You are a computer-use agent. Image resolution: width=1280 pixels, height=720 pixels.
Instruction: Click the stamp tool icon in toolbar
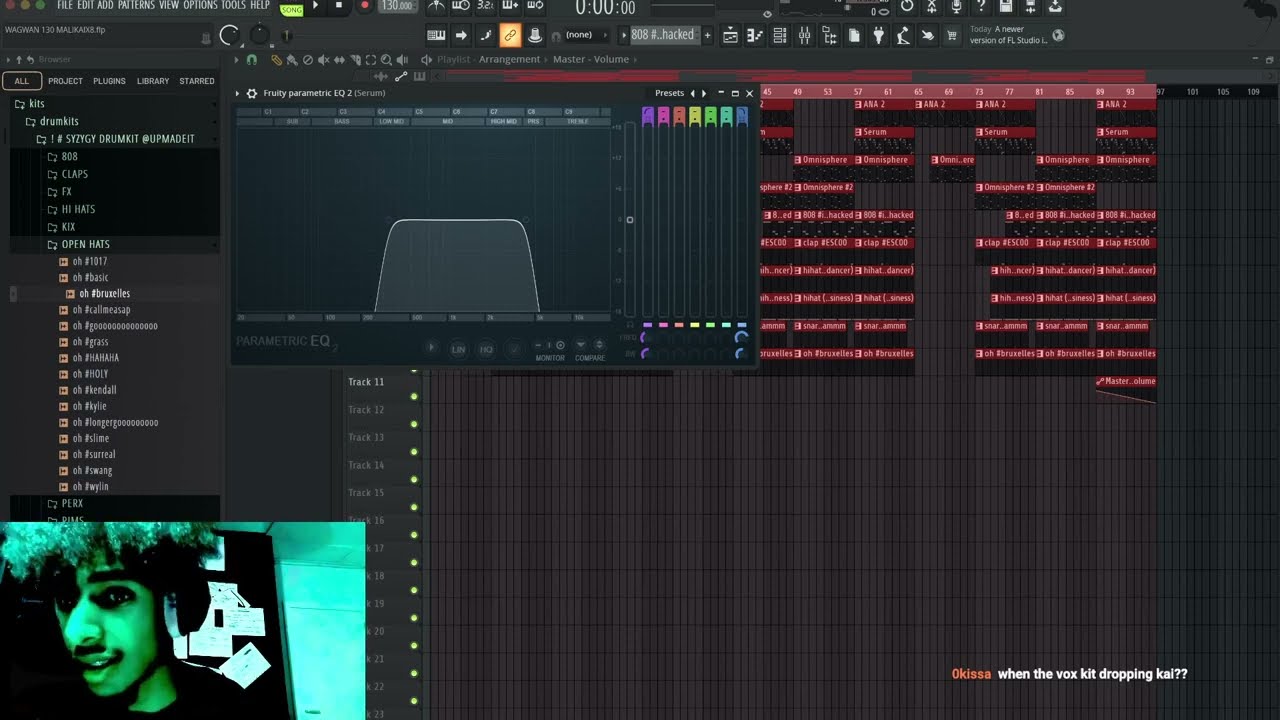(x=534, y=35)
